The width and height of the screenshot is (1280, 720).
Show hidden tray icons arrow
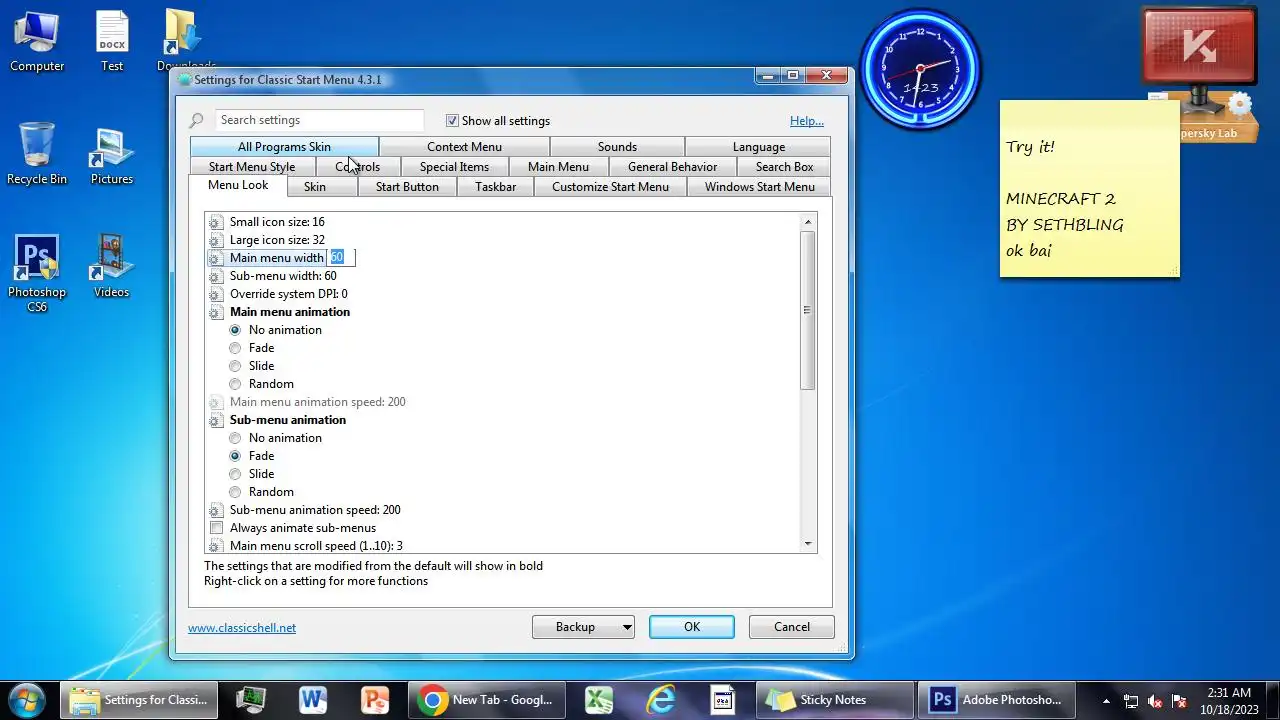1106,701
